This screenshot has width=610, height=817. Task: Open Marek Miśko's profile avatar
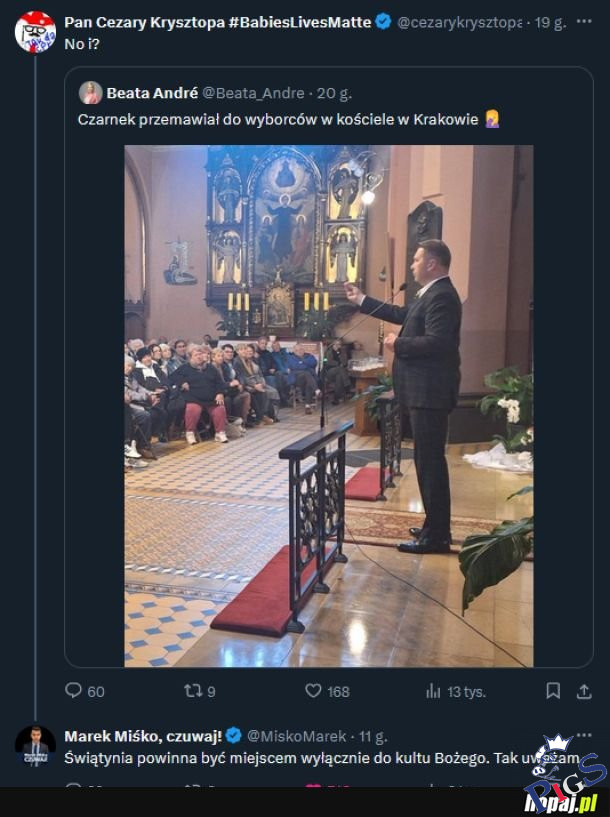point(35,746)
